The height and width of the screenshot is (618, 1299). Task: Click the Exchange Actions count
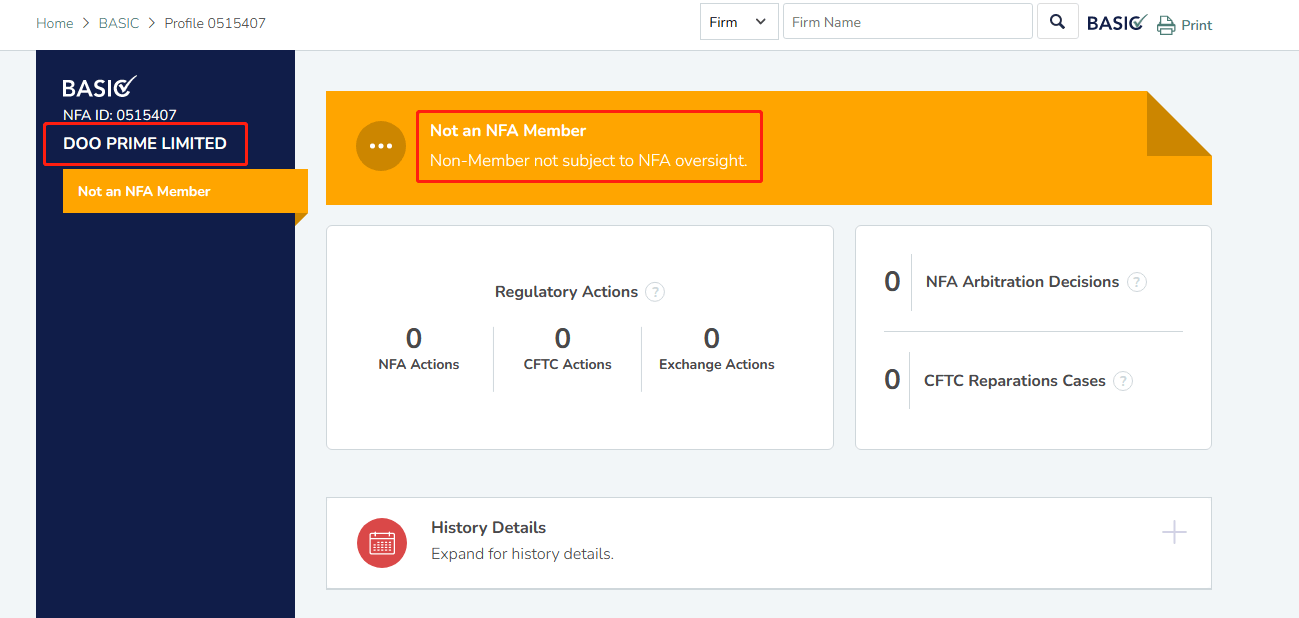(x=712, y=339)
